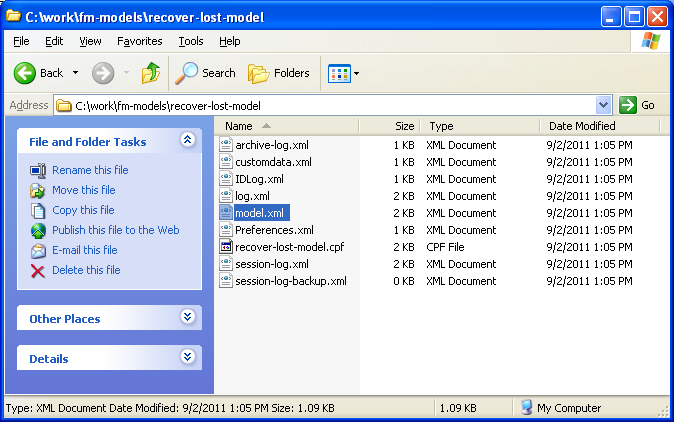Sort by the Date Modified column header
This screenshot has width=674, height=422.
click(600, 126)
